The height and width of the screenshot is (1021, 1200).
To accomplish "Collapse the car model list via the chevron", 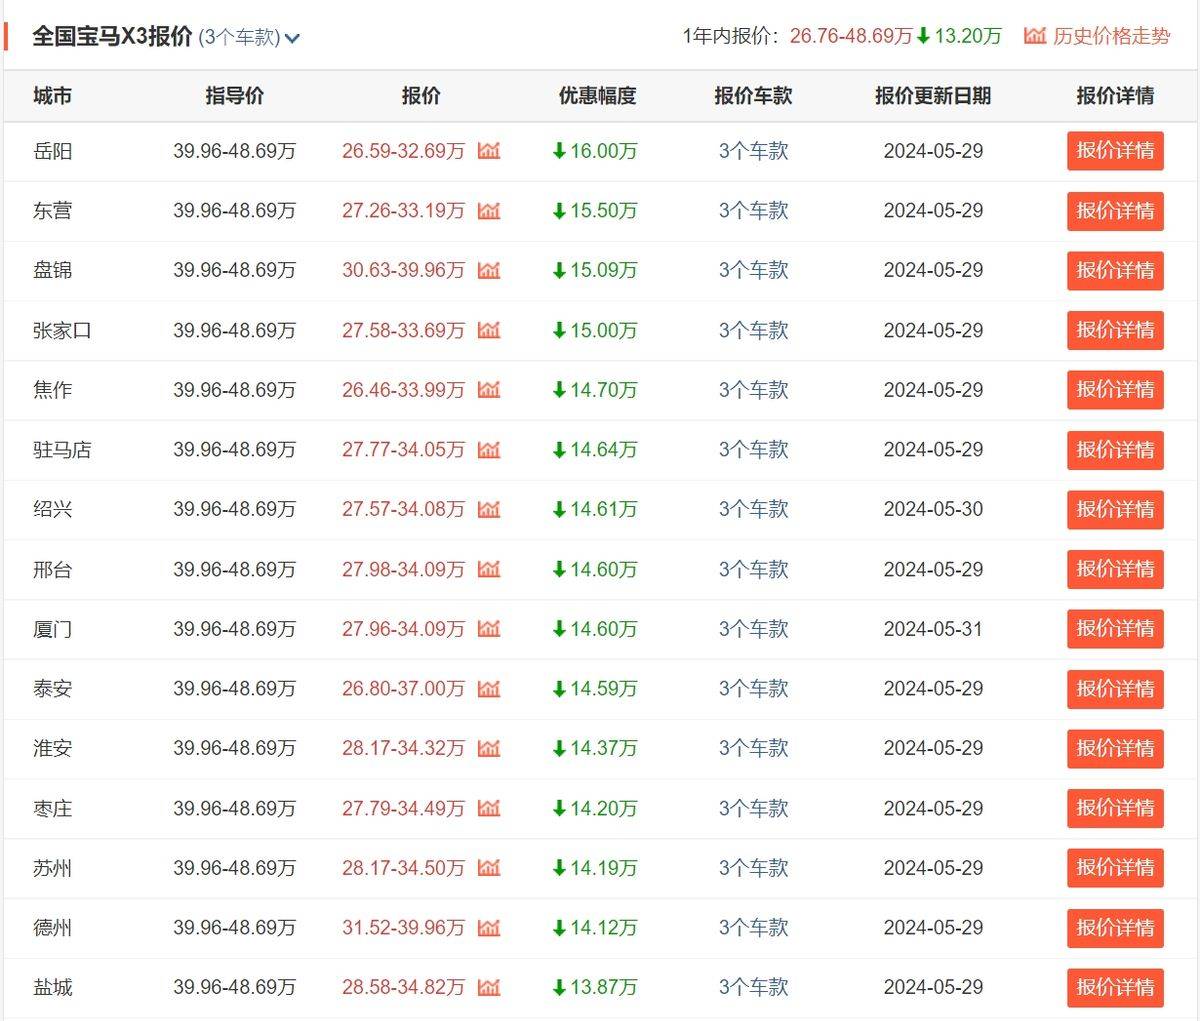I will (290, 38).
